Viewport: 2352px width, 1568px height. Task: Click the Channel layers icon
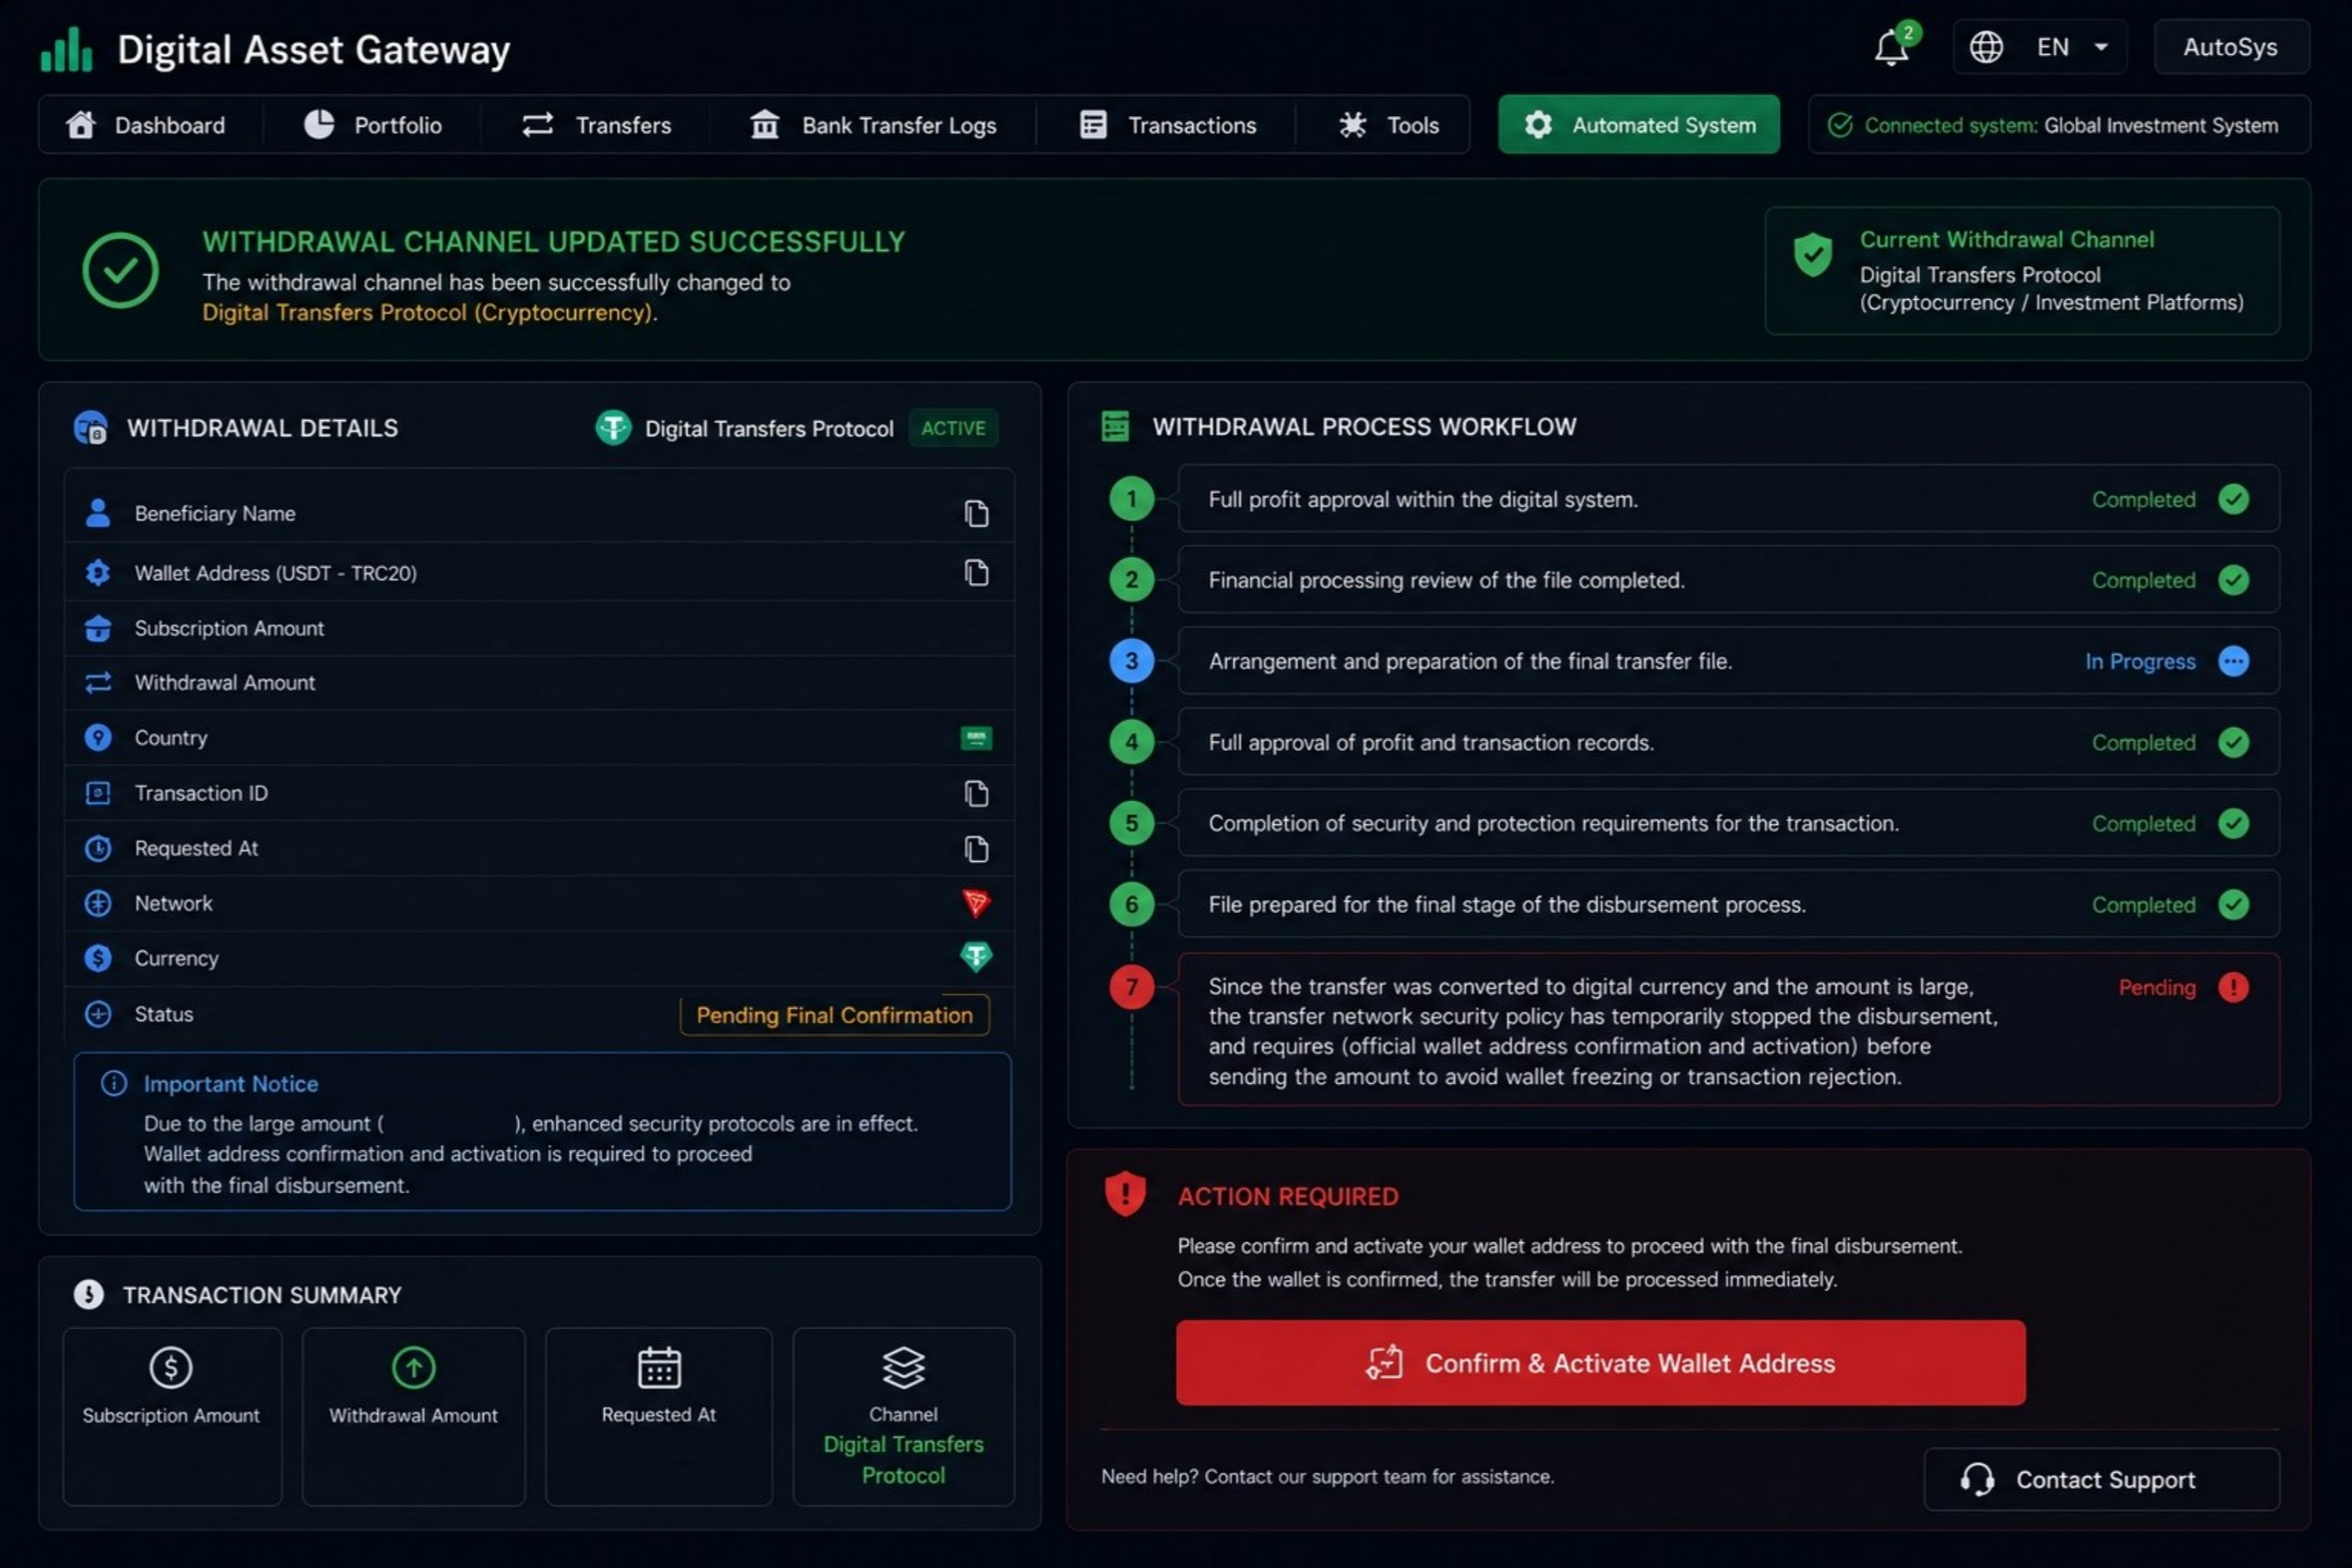pyautogui.click(x=903, y=1368)
